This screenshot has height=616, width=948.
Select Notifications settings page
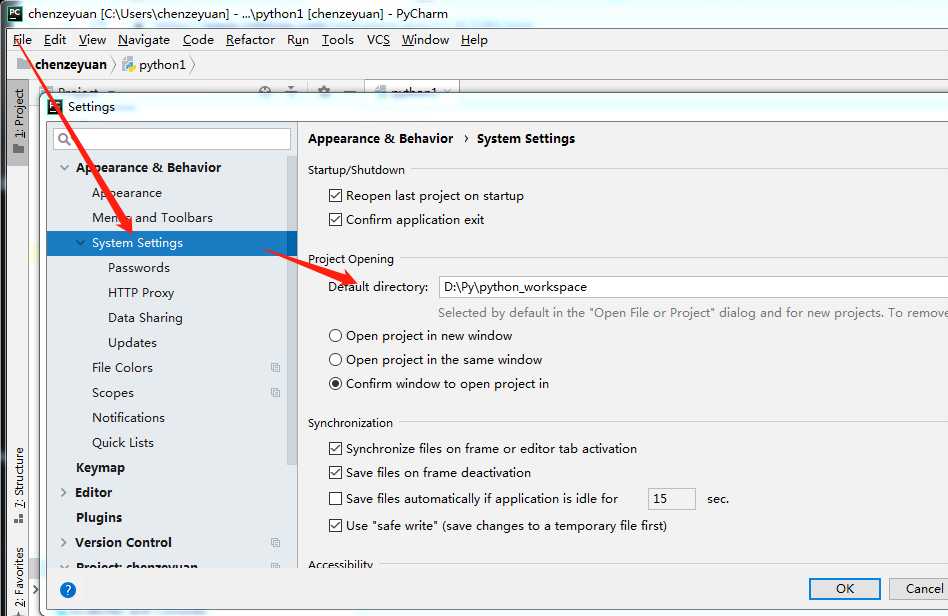click(x=128, y=418)
